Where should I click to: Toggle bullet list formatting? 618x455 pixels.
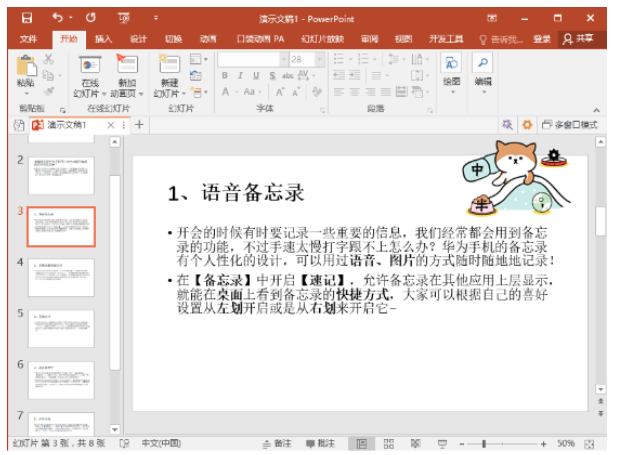(339, 59)
